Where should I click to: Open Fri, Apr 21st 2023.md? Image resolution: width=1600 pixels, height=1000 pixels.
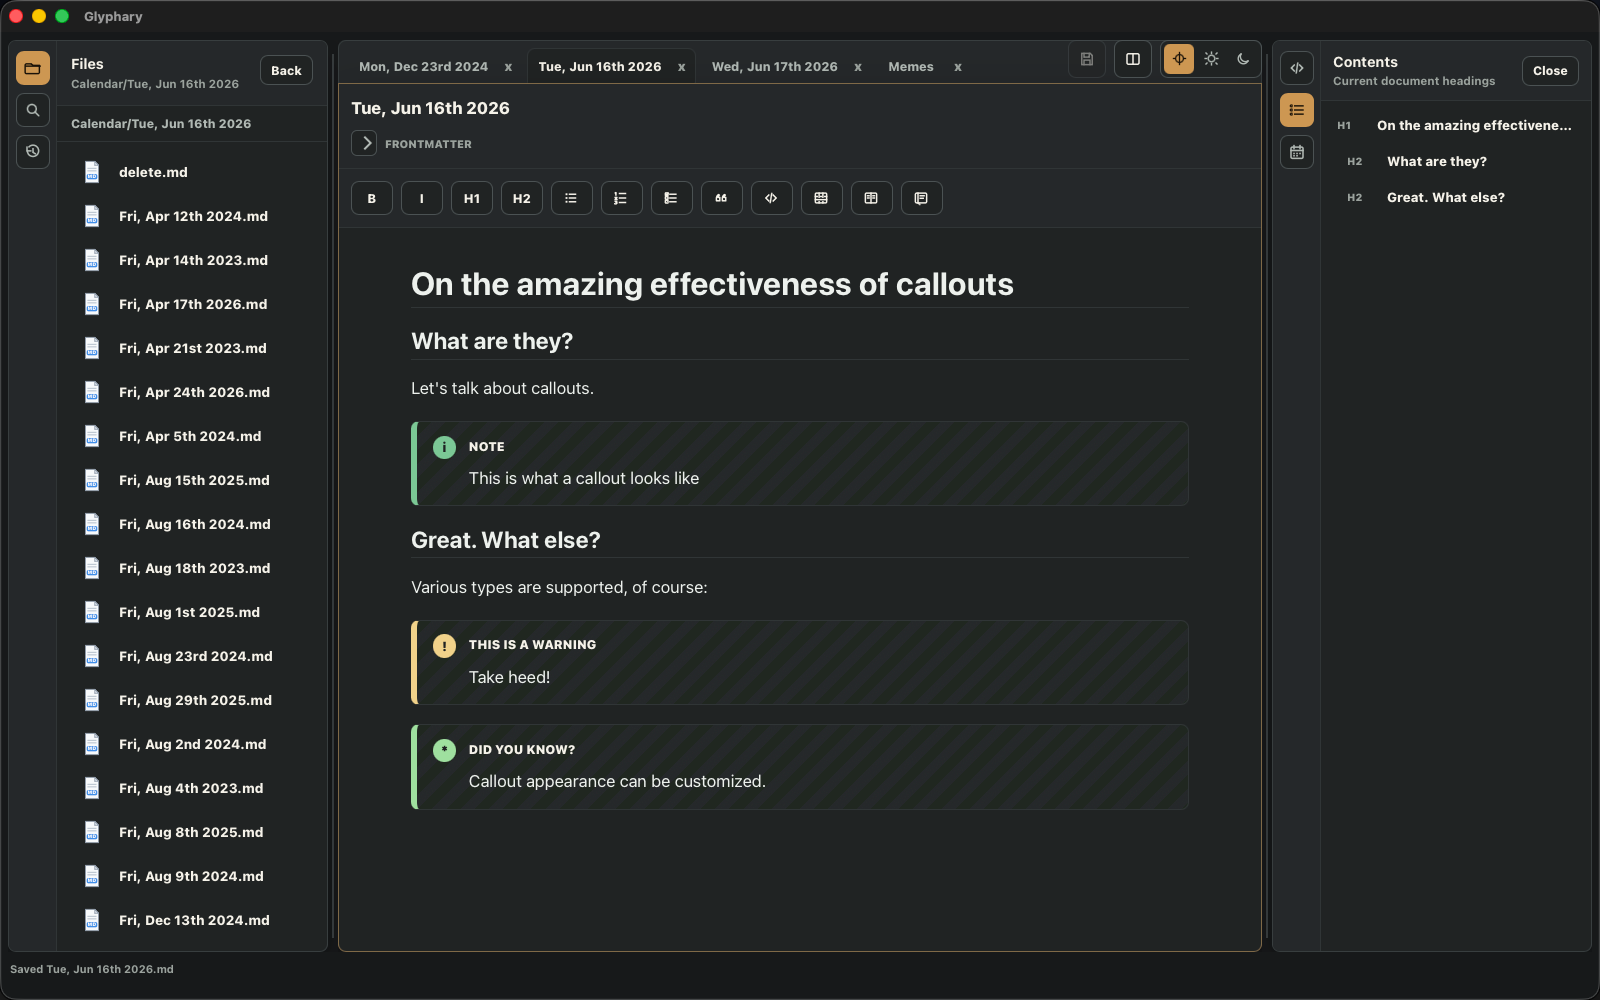pos(192,348)
